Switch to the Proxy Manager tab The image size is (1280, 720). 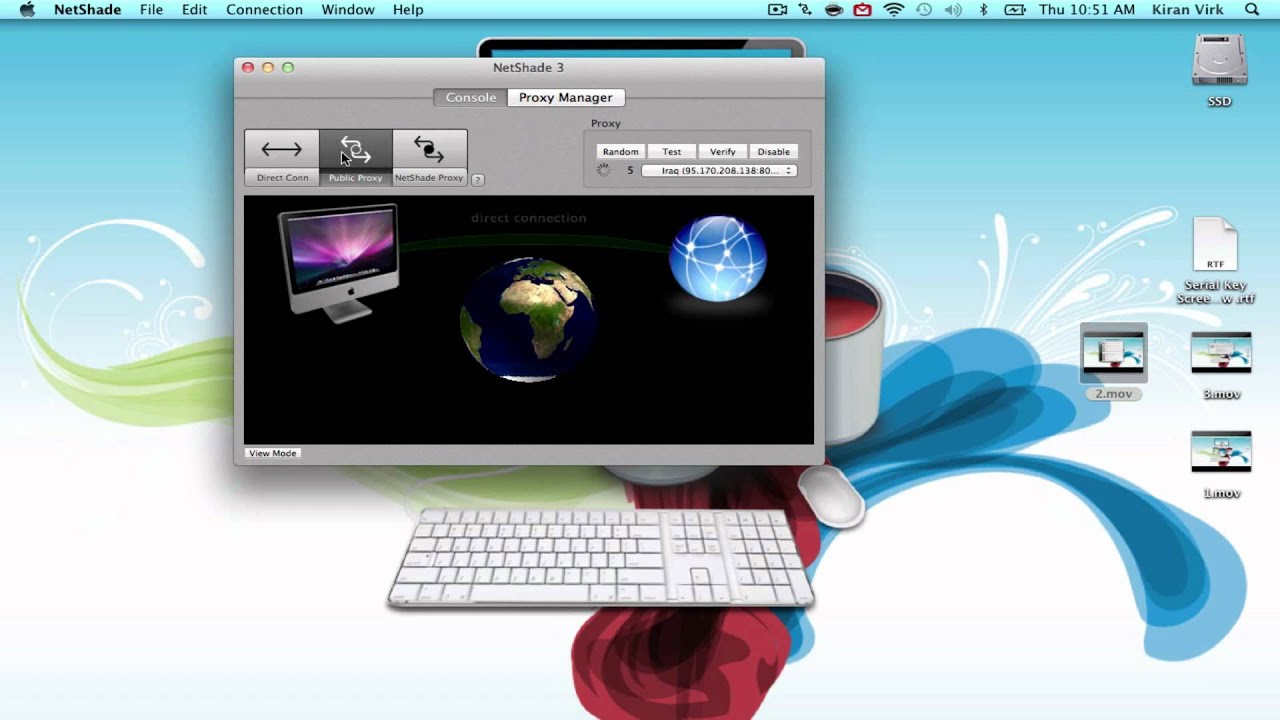(x=566, y=97)
